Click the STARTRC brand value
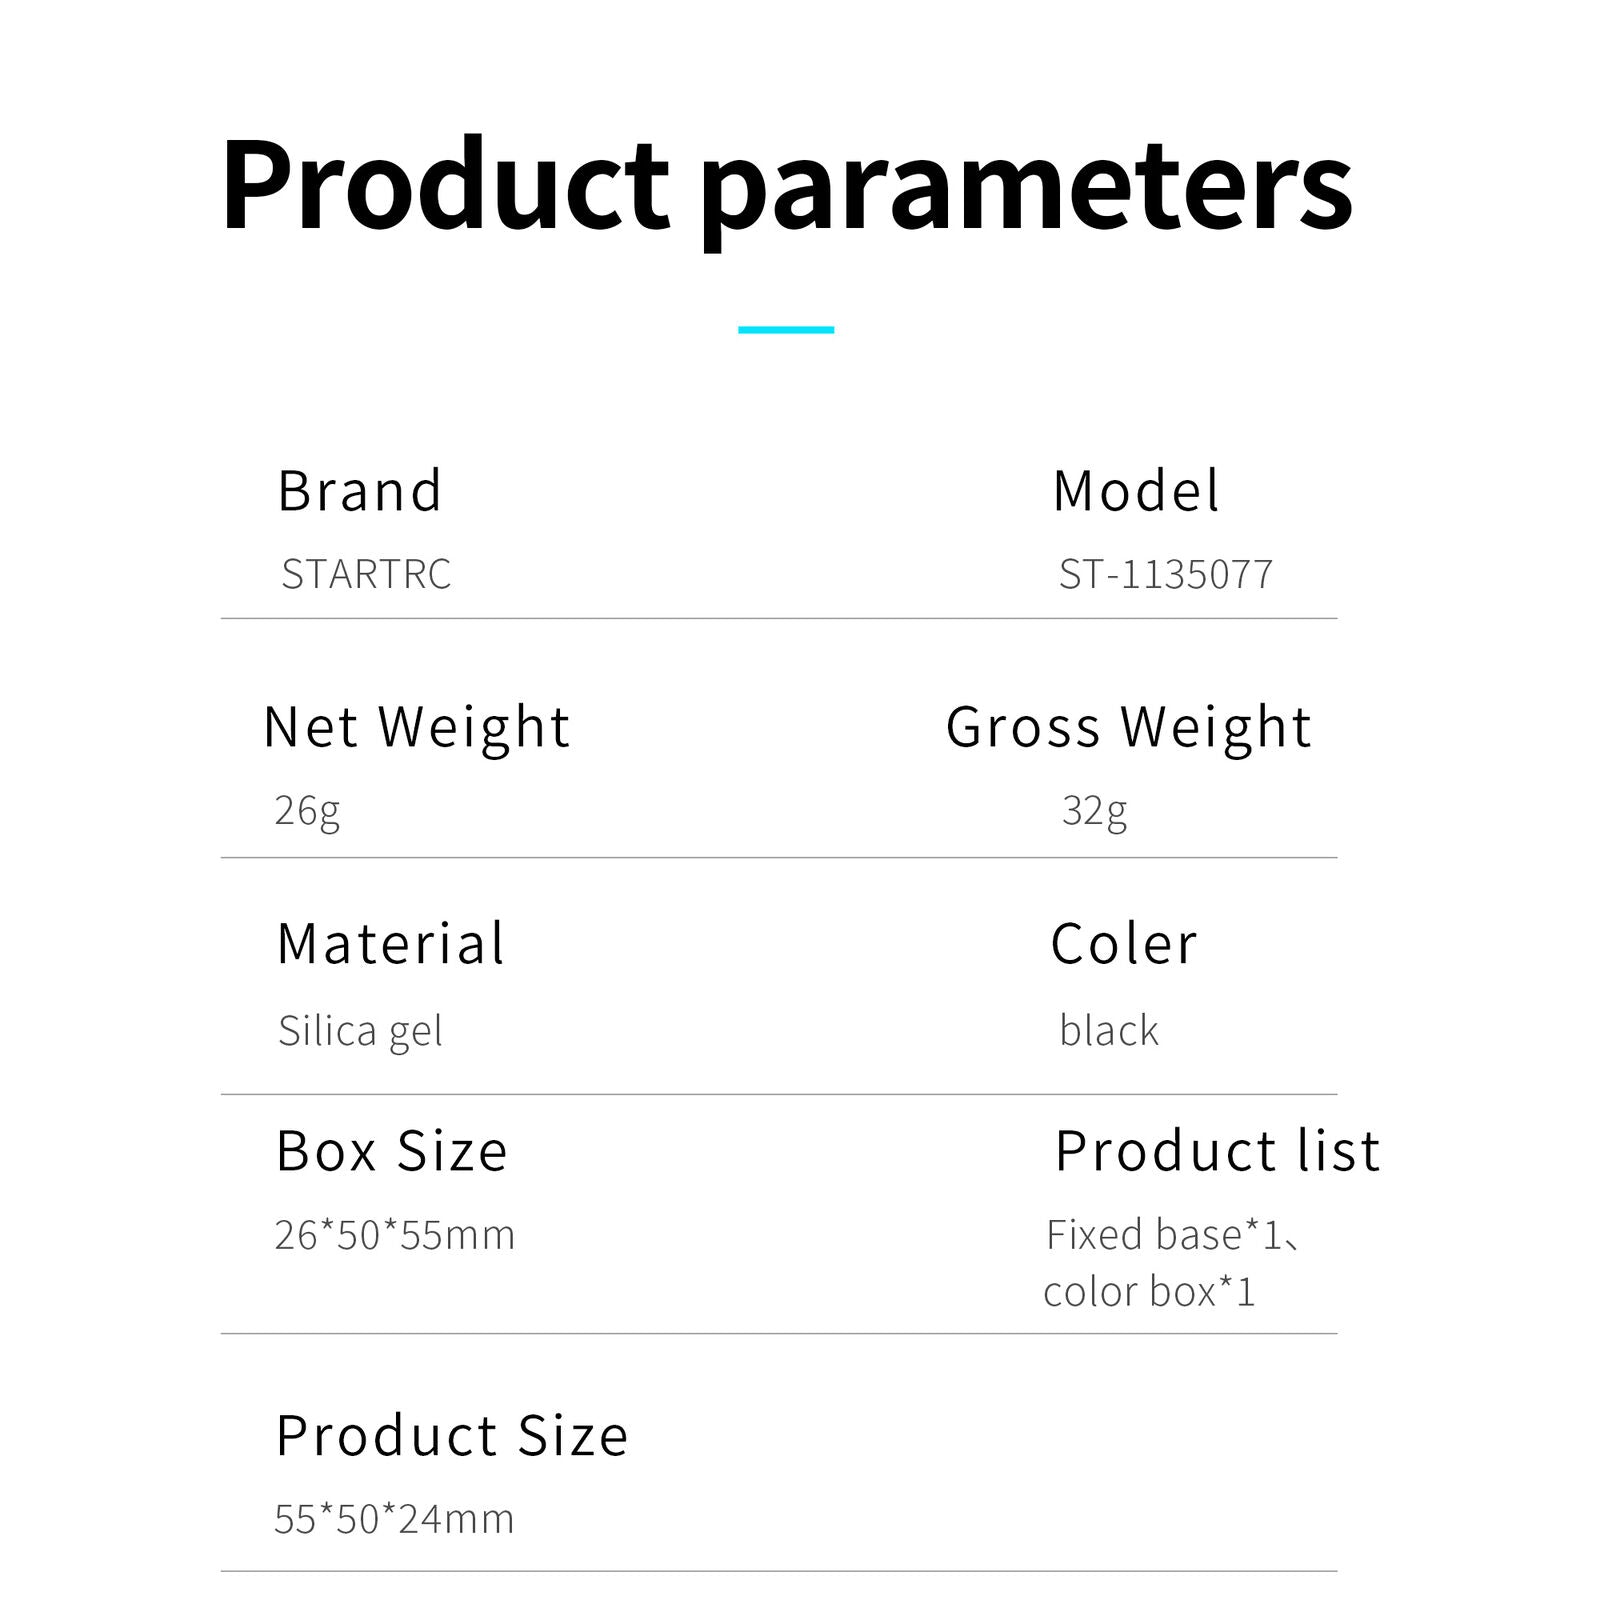1600x1600 pixels. [x=366, y=574]
